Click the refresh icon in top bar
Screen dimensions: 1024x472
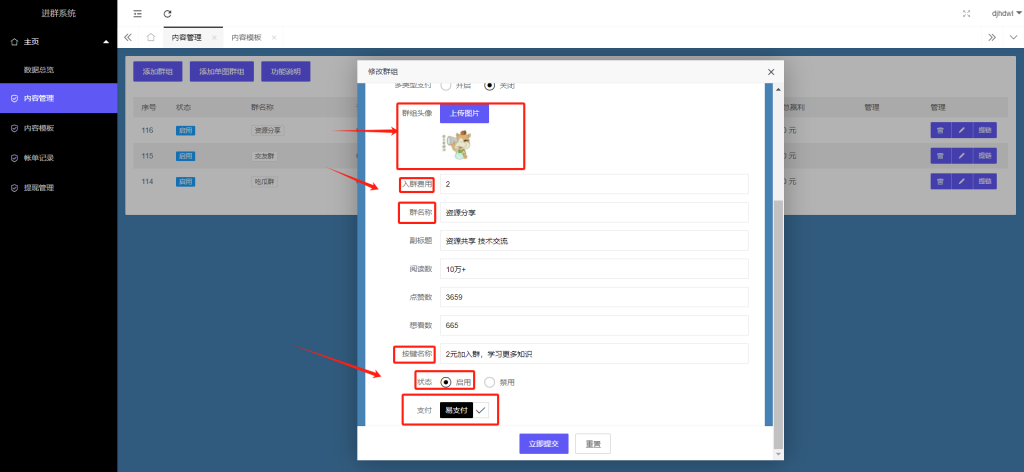(167, 14)
